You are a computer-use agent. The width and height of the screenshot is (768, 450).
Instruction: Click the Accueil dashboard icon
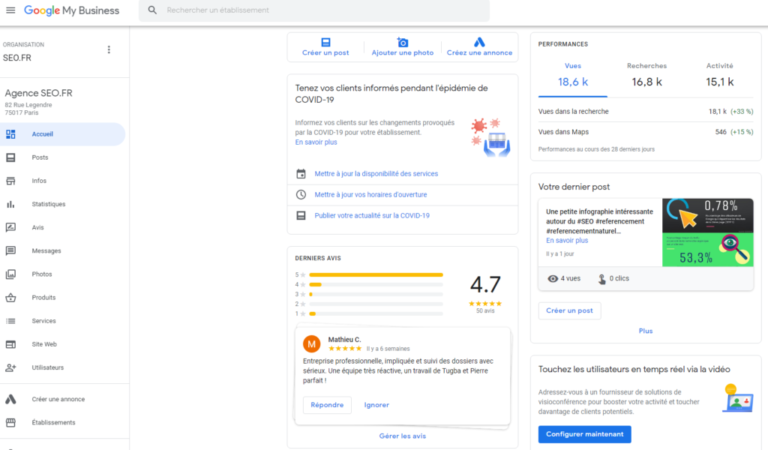click(10, 134)
